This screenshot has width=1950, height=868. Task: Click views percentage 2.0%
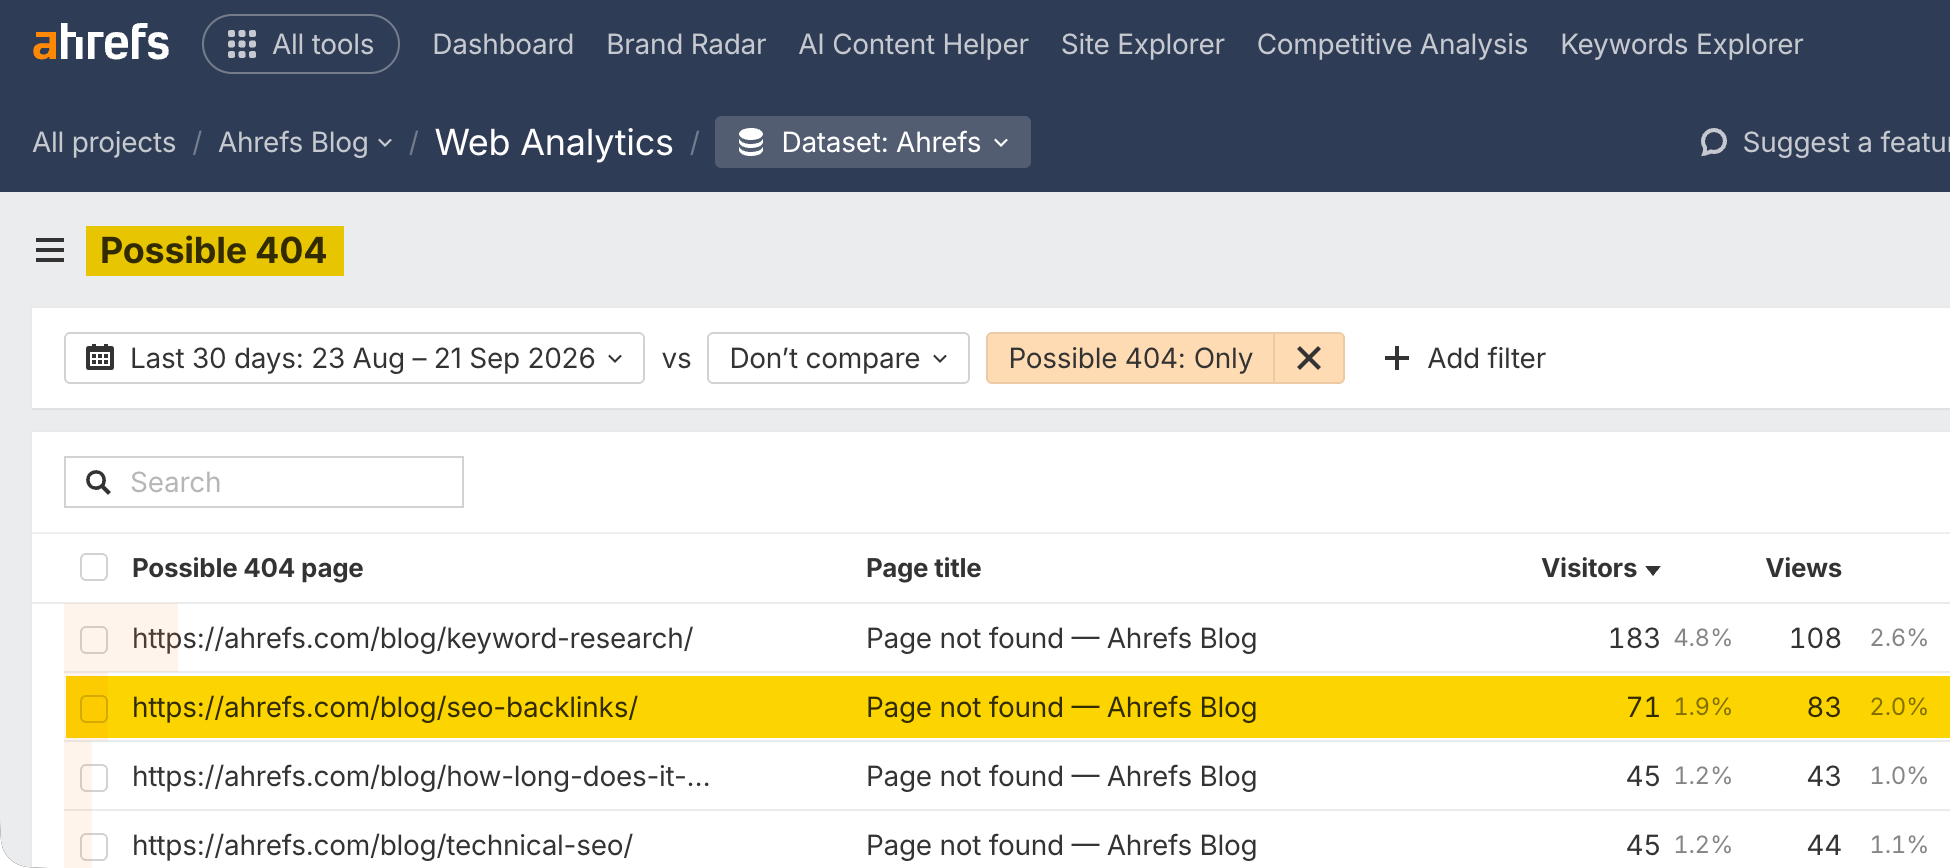[1899, 707]
